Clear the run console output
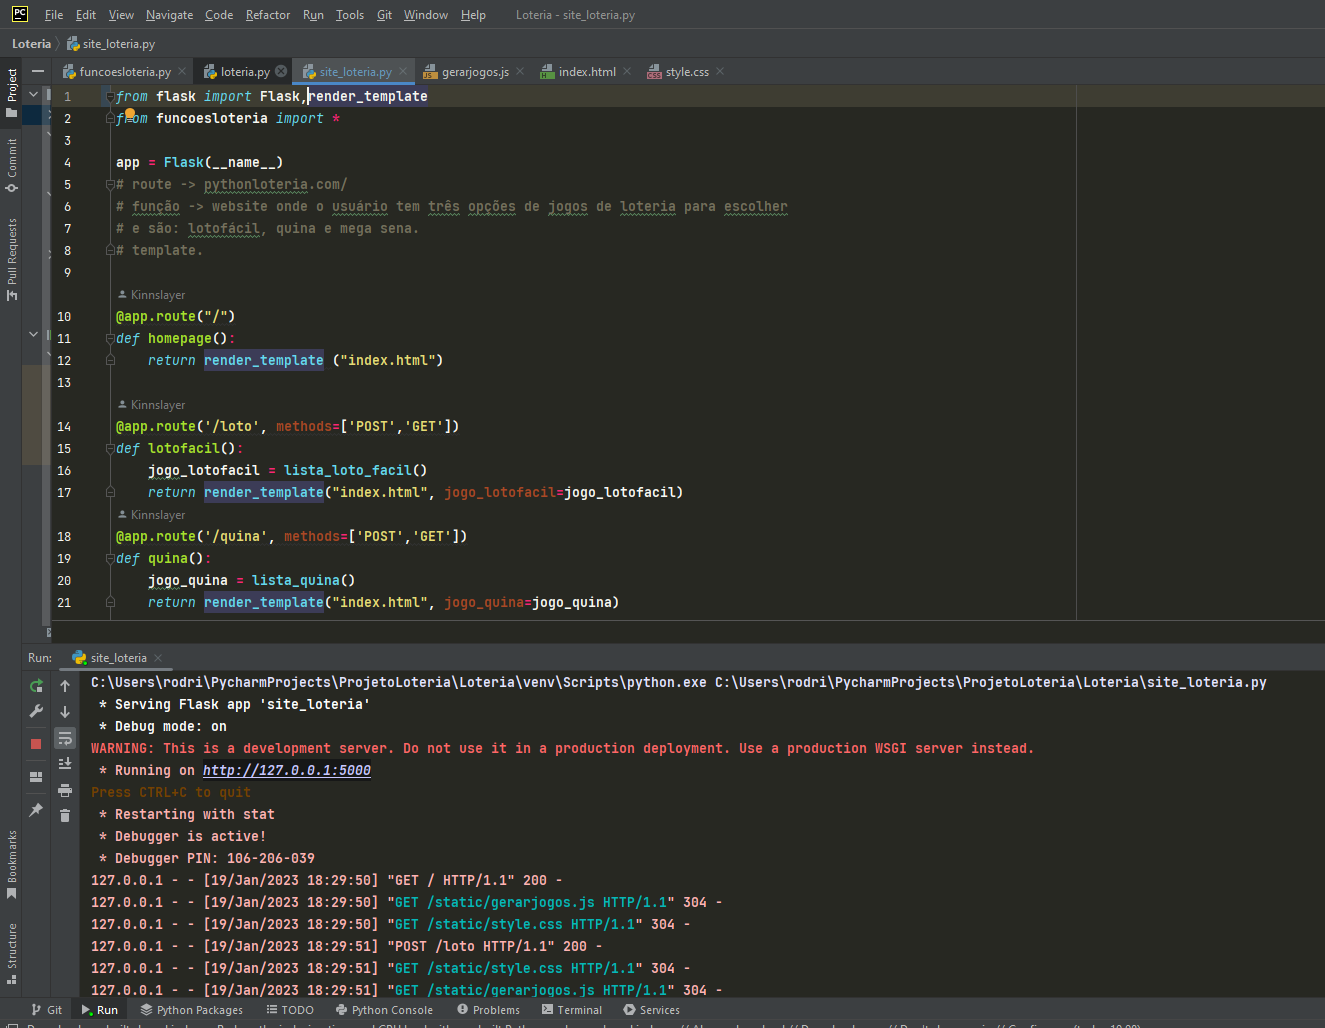The width and height of the screenshot is (1325, 1028). point(65,815)
